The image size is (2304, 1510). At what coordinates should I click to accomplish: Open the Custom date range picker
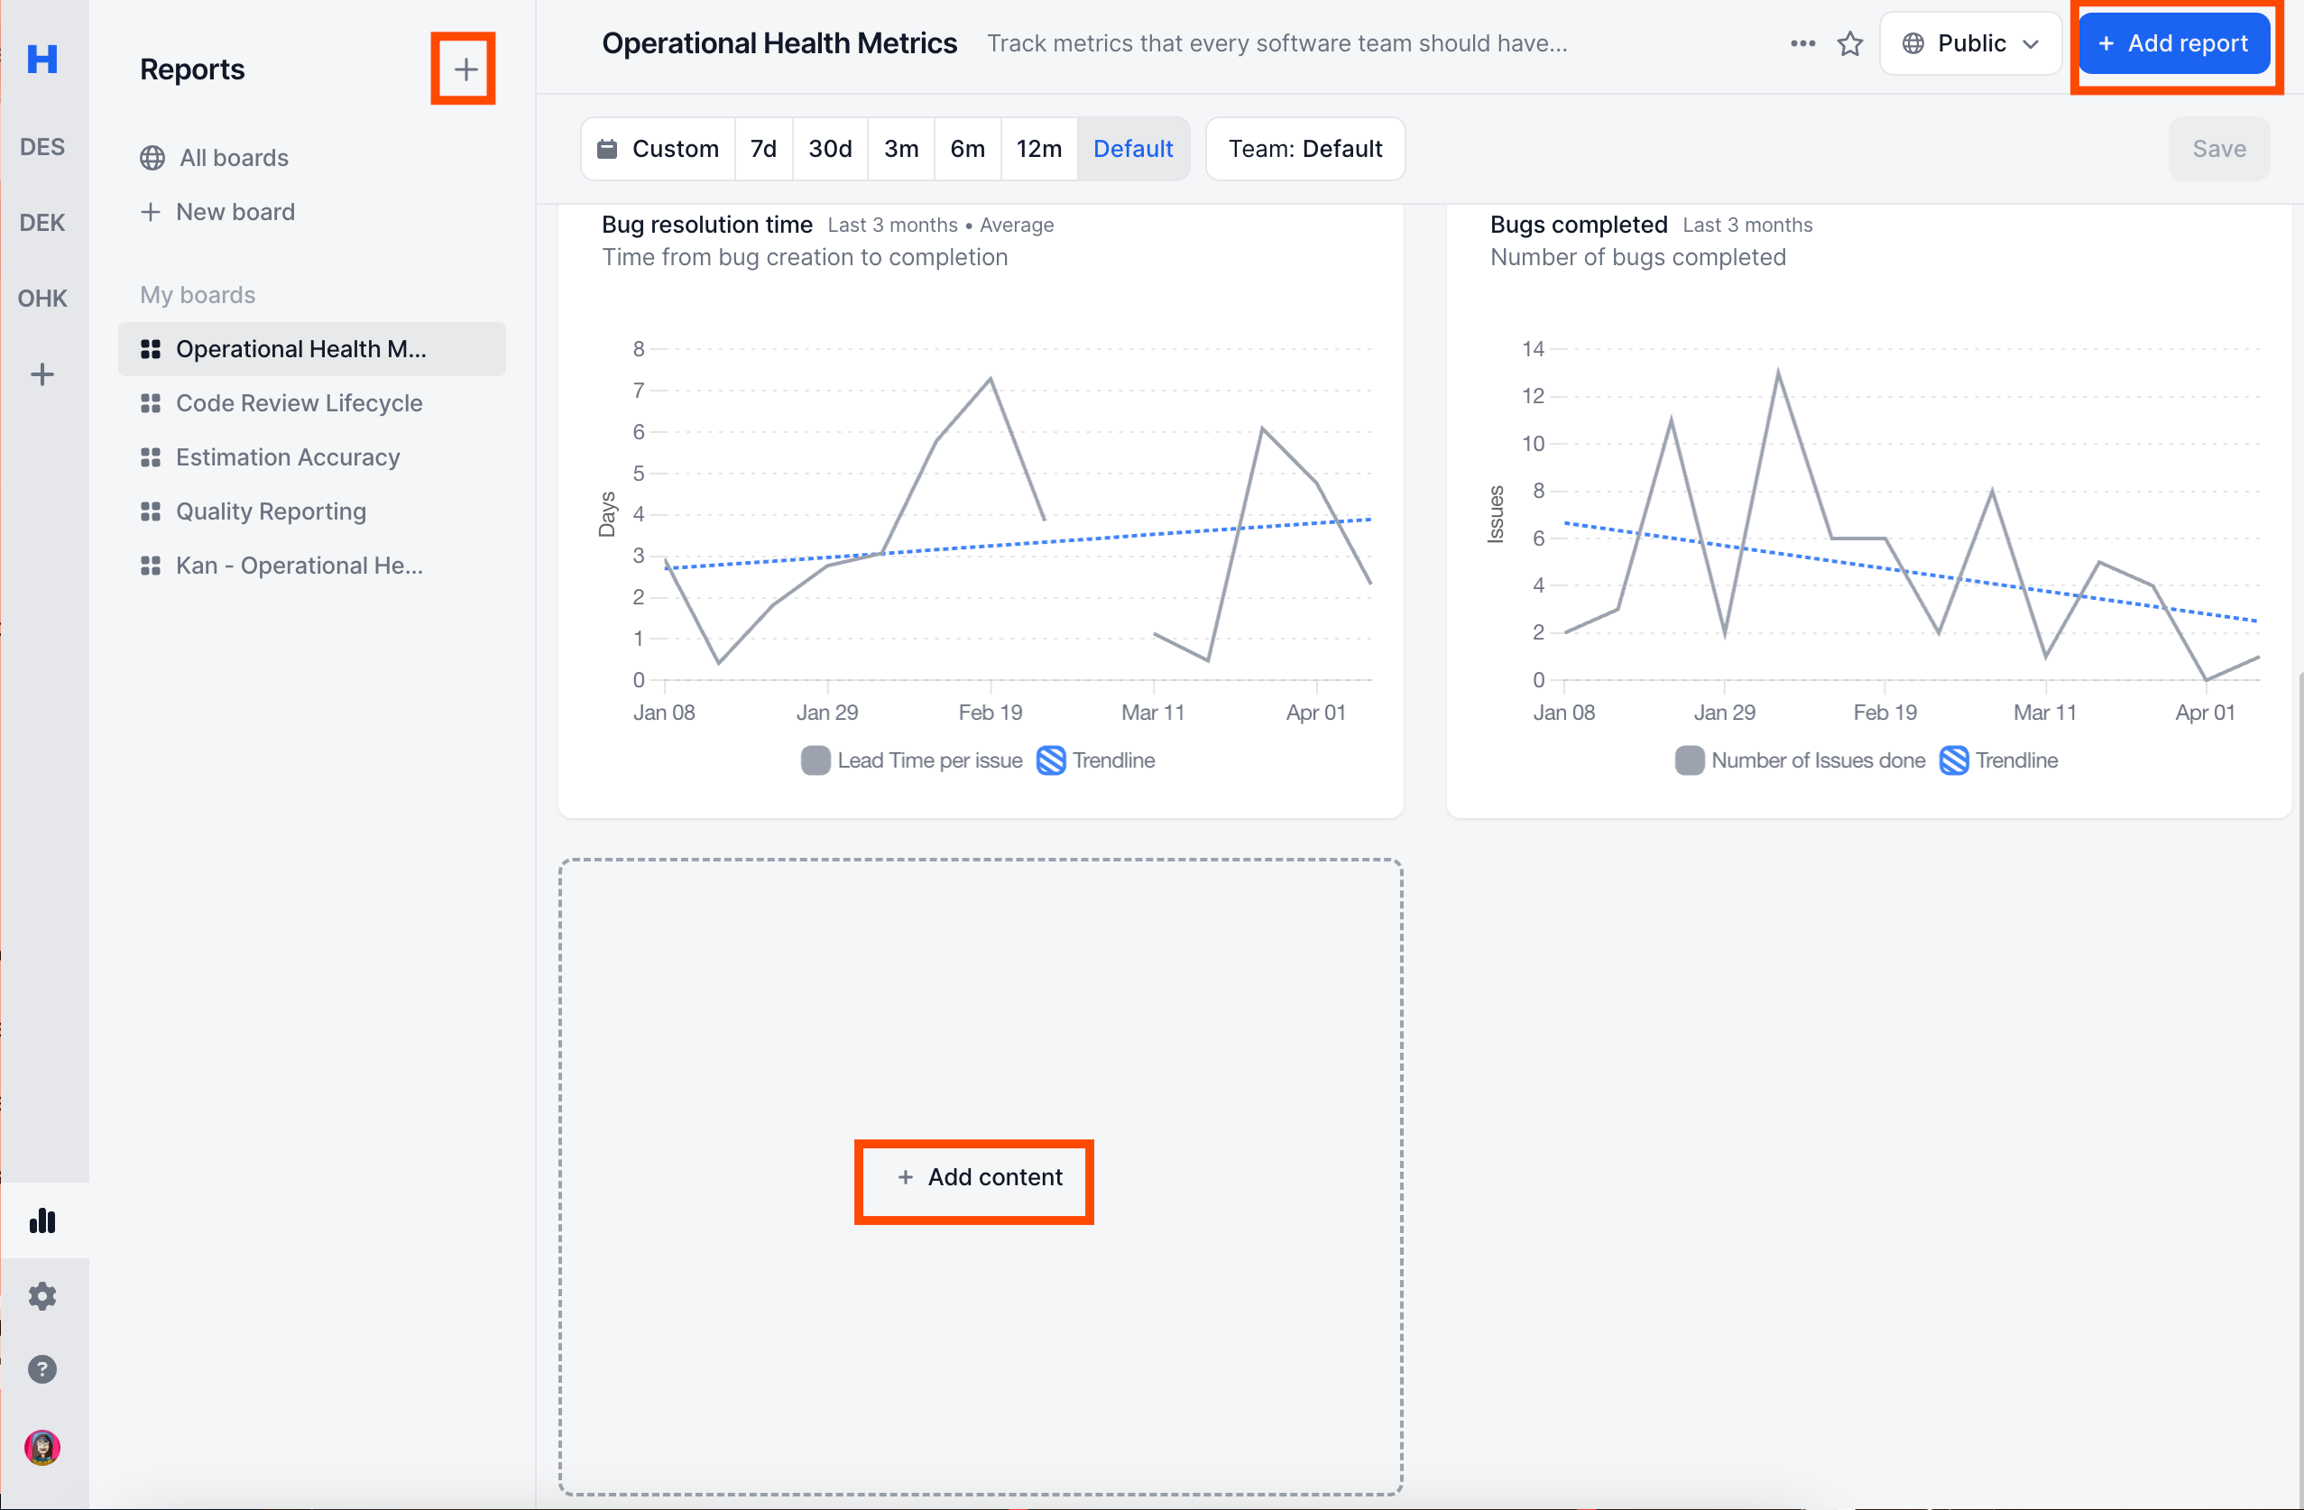(659, 149)
